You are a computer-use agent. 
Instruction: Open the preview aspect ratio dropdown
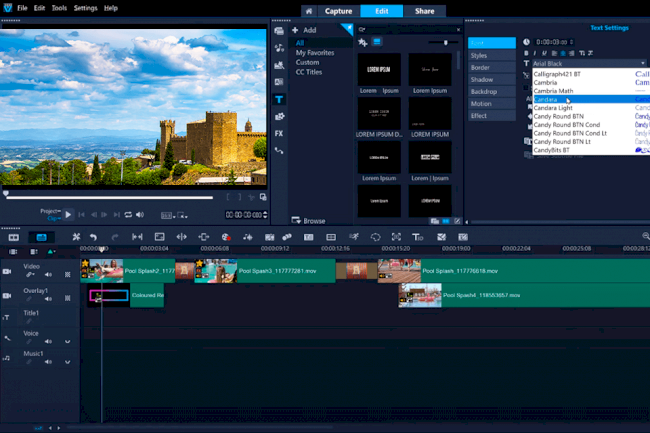(x=167, y=215)
